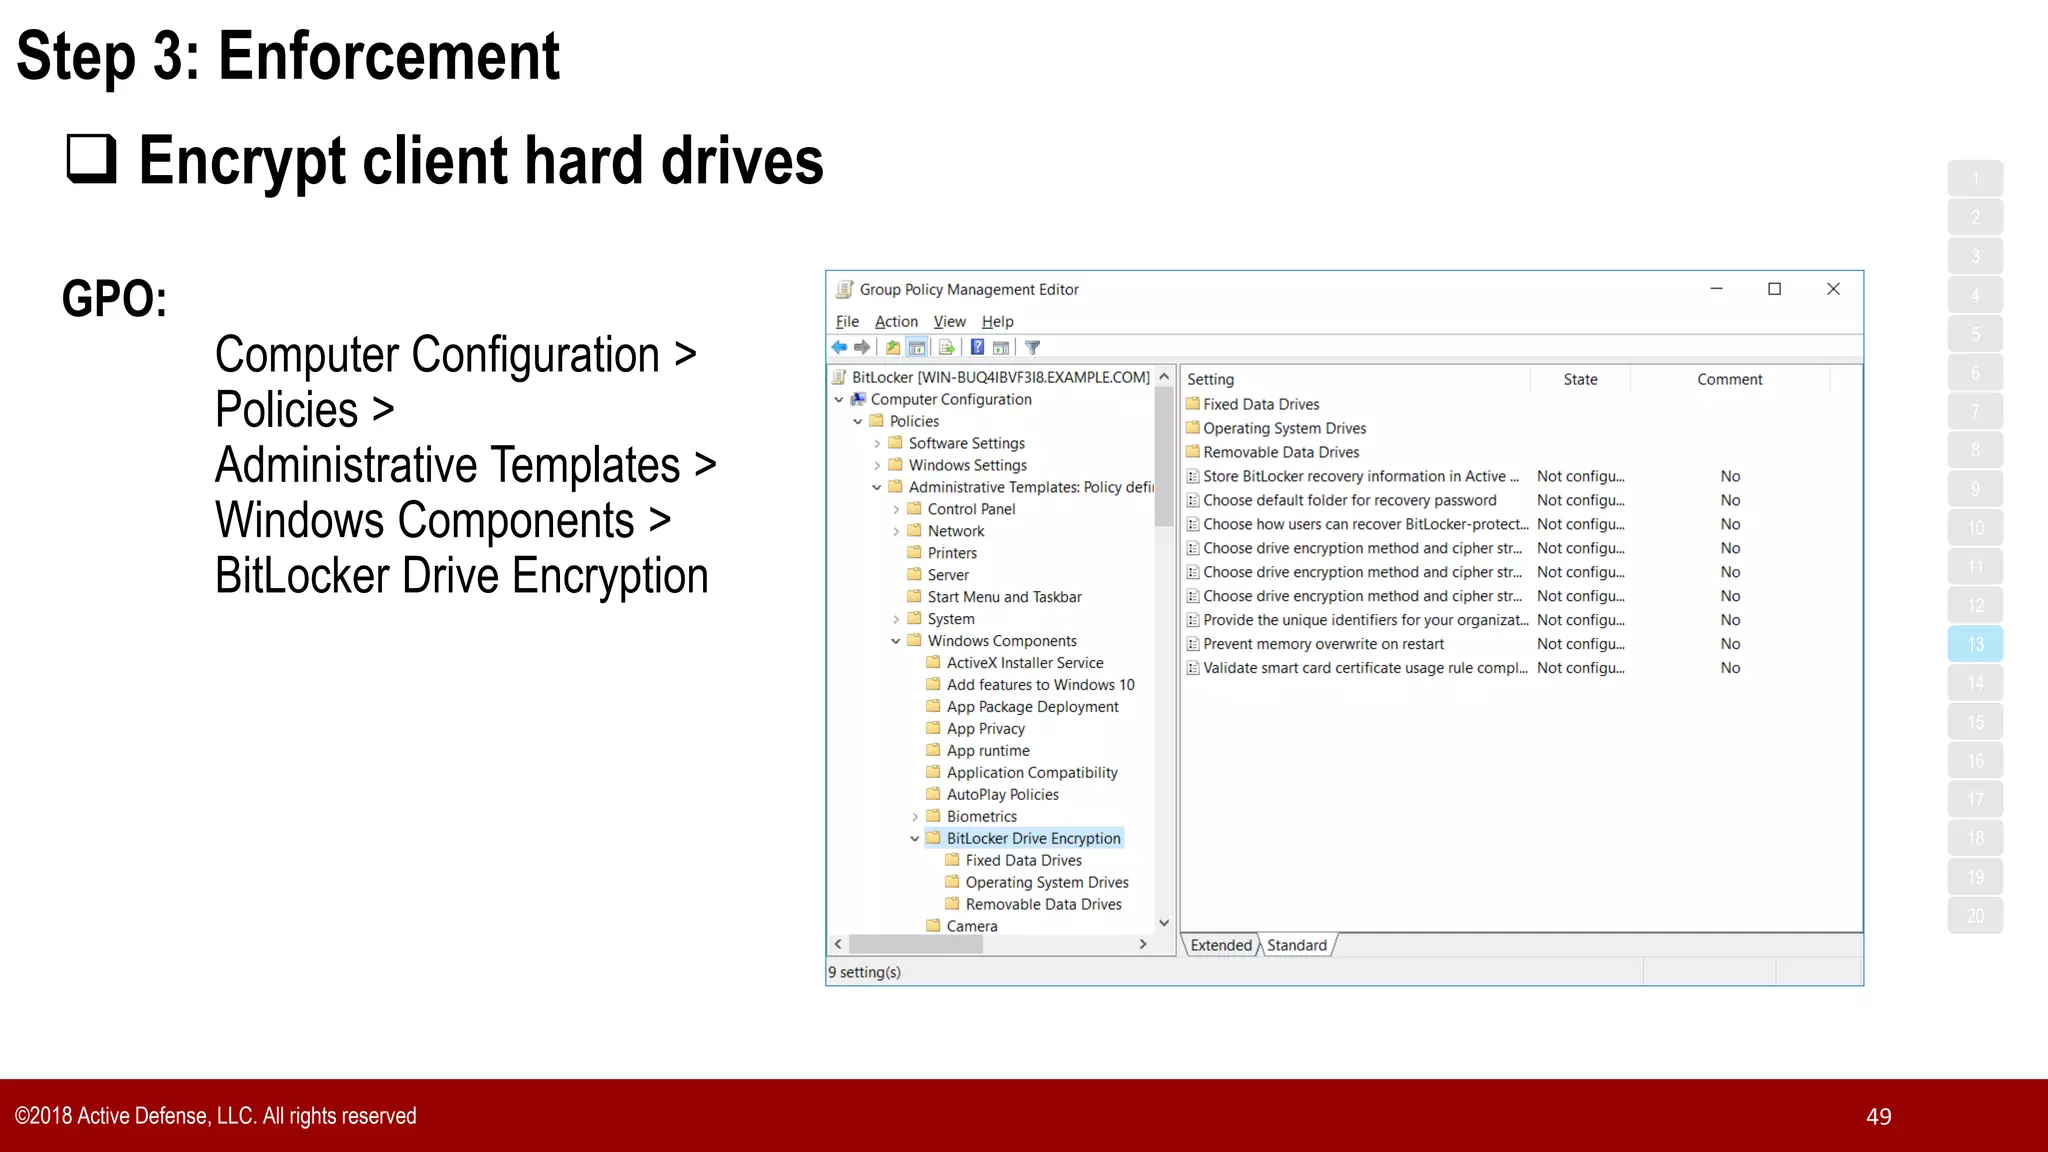2048x1152 pixels.
Task: Click the blue Help question-mark icon
Action: point(977,347)
